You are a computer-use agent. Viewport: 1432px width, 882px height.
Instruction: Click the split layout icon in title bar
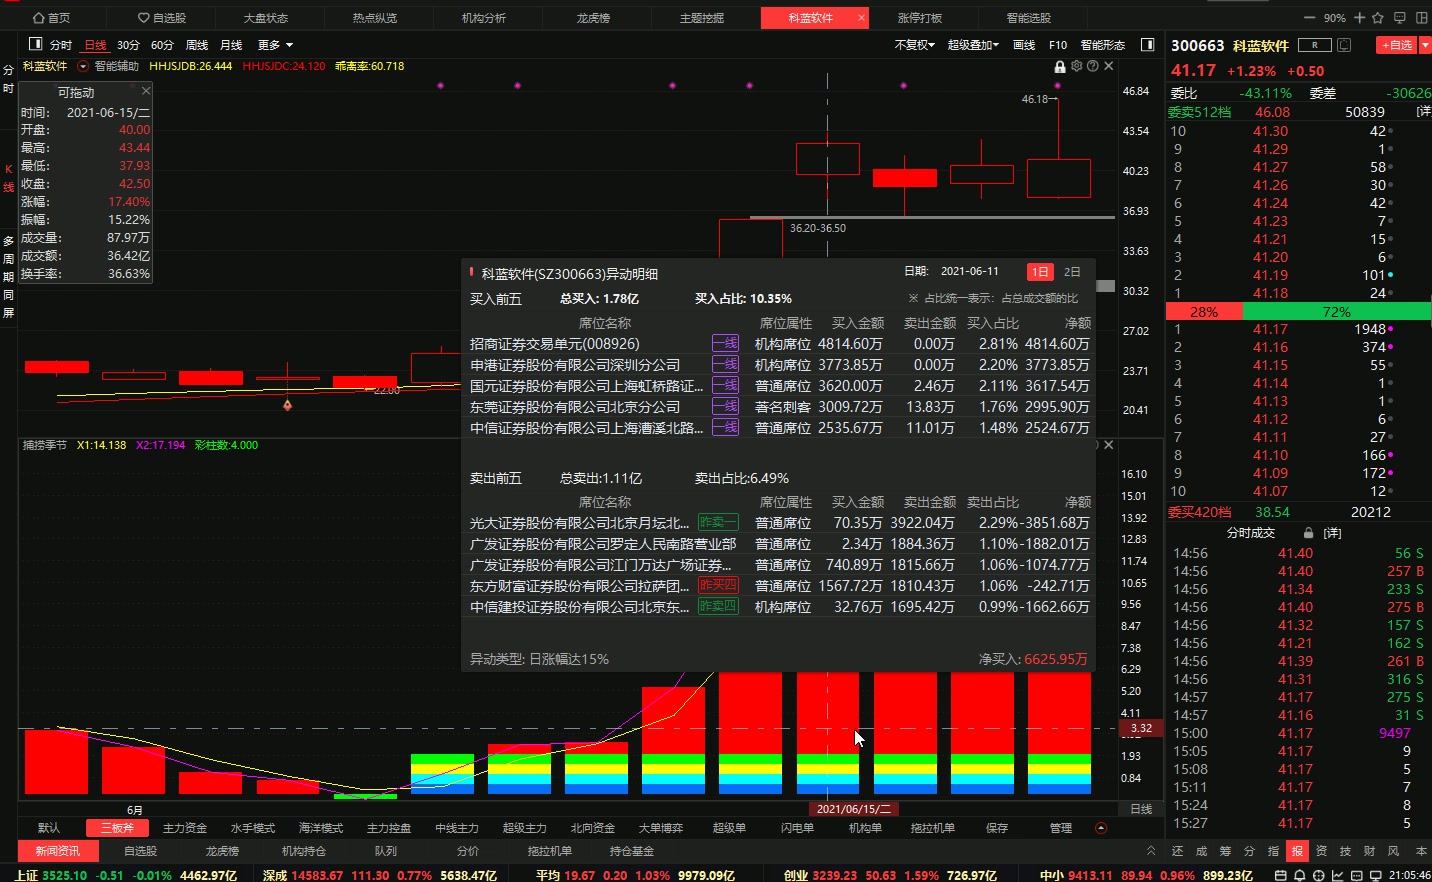click(x=1421, y=18)
